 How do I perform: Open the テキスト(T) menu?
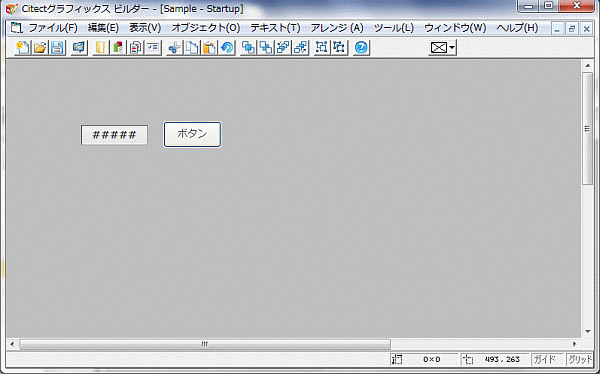[x=275, y=28]
